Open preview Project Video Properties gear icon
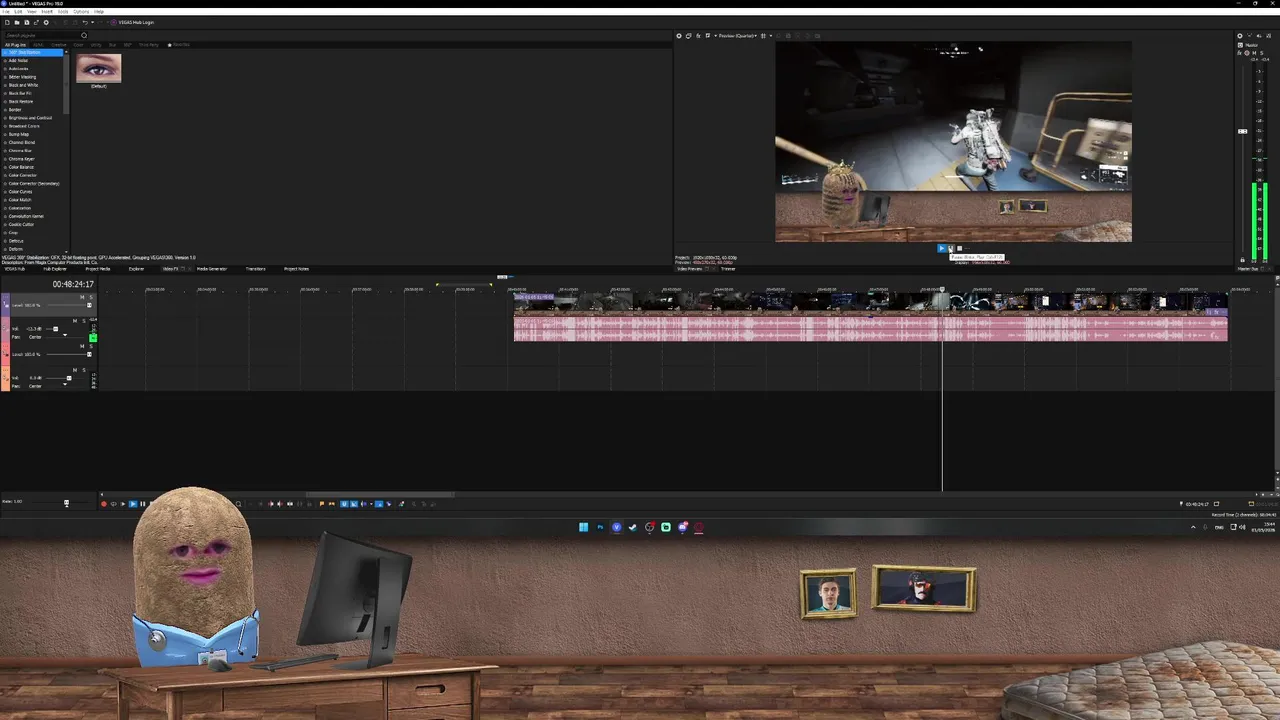1280x720 pixels. 679,36
